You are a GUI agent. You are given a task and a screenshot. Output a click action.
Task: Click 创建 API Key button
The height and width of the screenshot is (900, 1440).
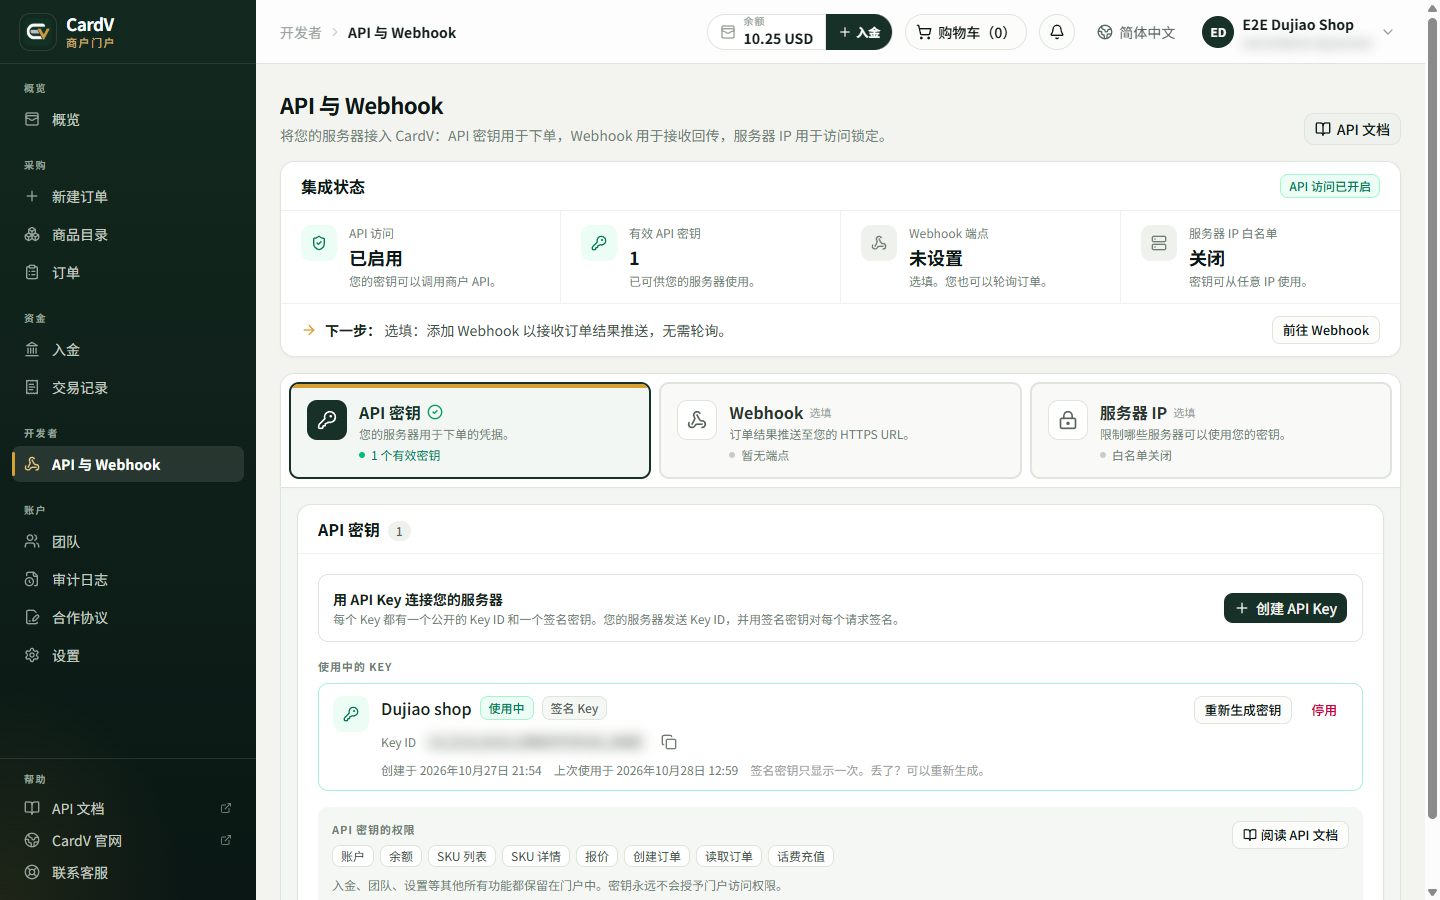tap(1286, 608)
